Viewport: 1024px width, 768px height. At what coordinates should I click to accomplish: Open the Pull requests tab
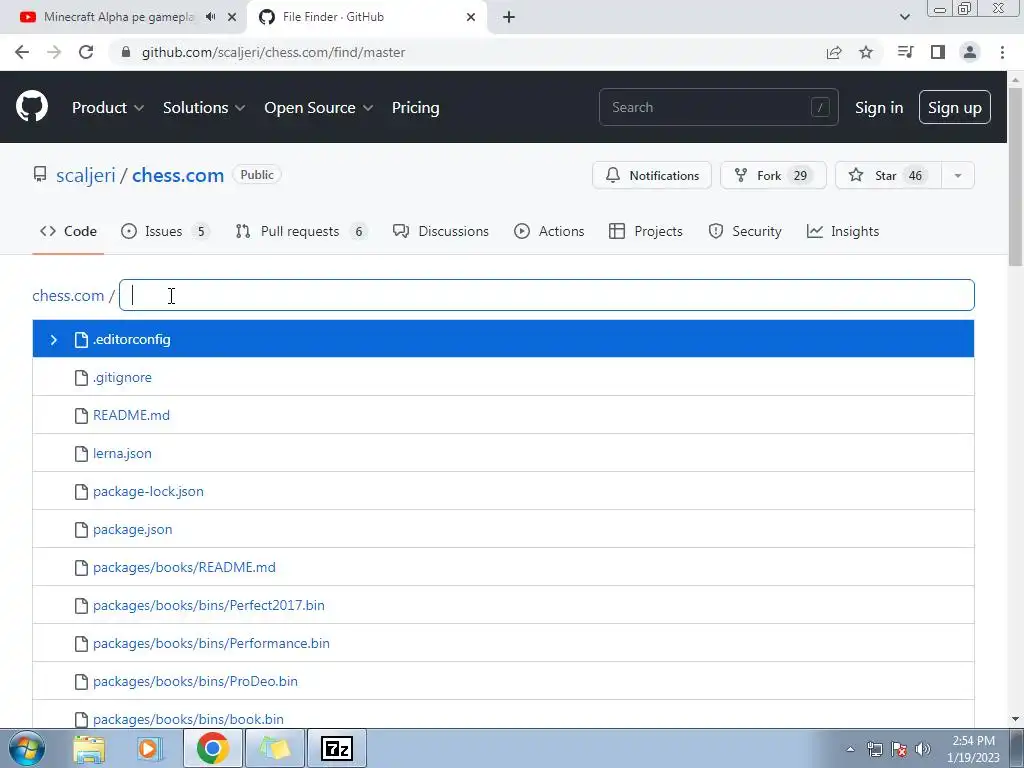pyautogui.click(x=302, y=231)
